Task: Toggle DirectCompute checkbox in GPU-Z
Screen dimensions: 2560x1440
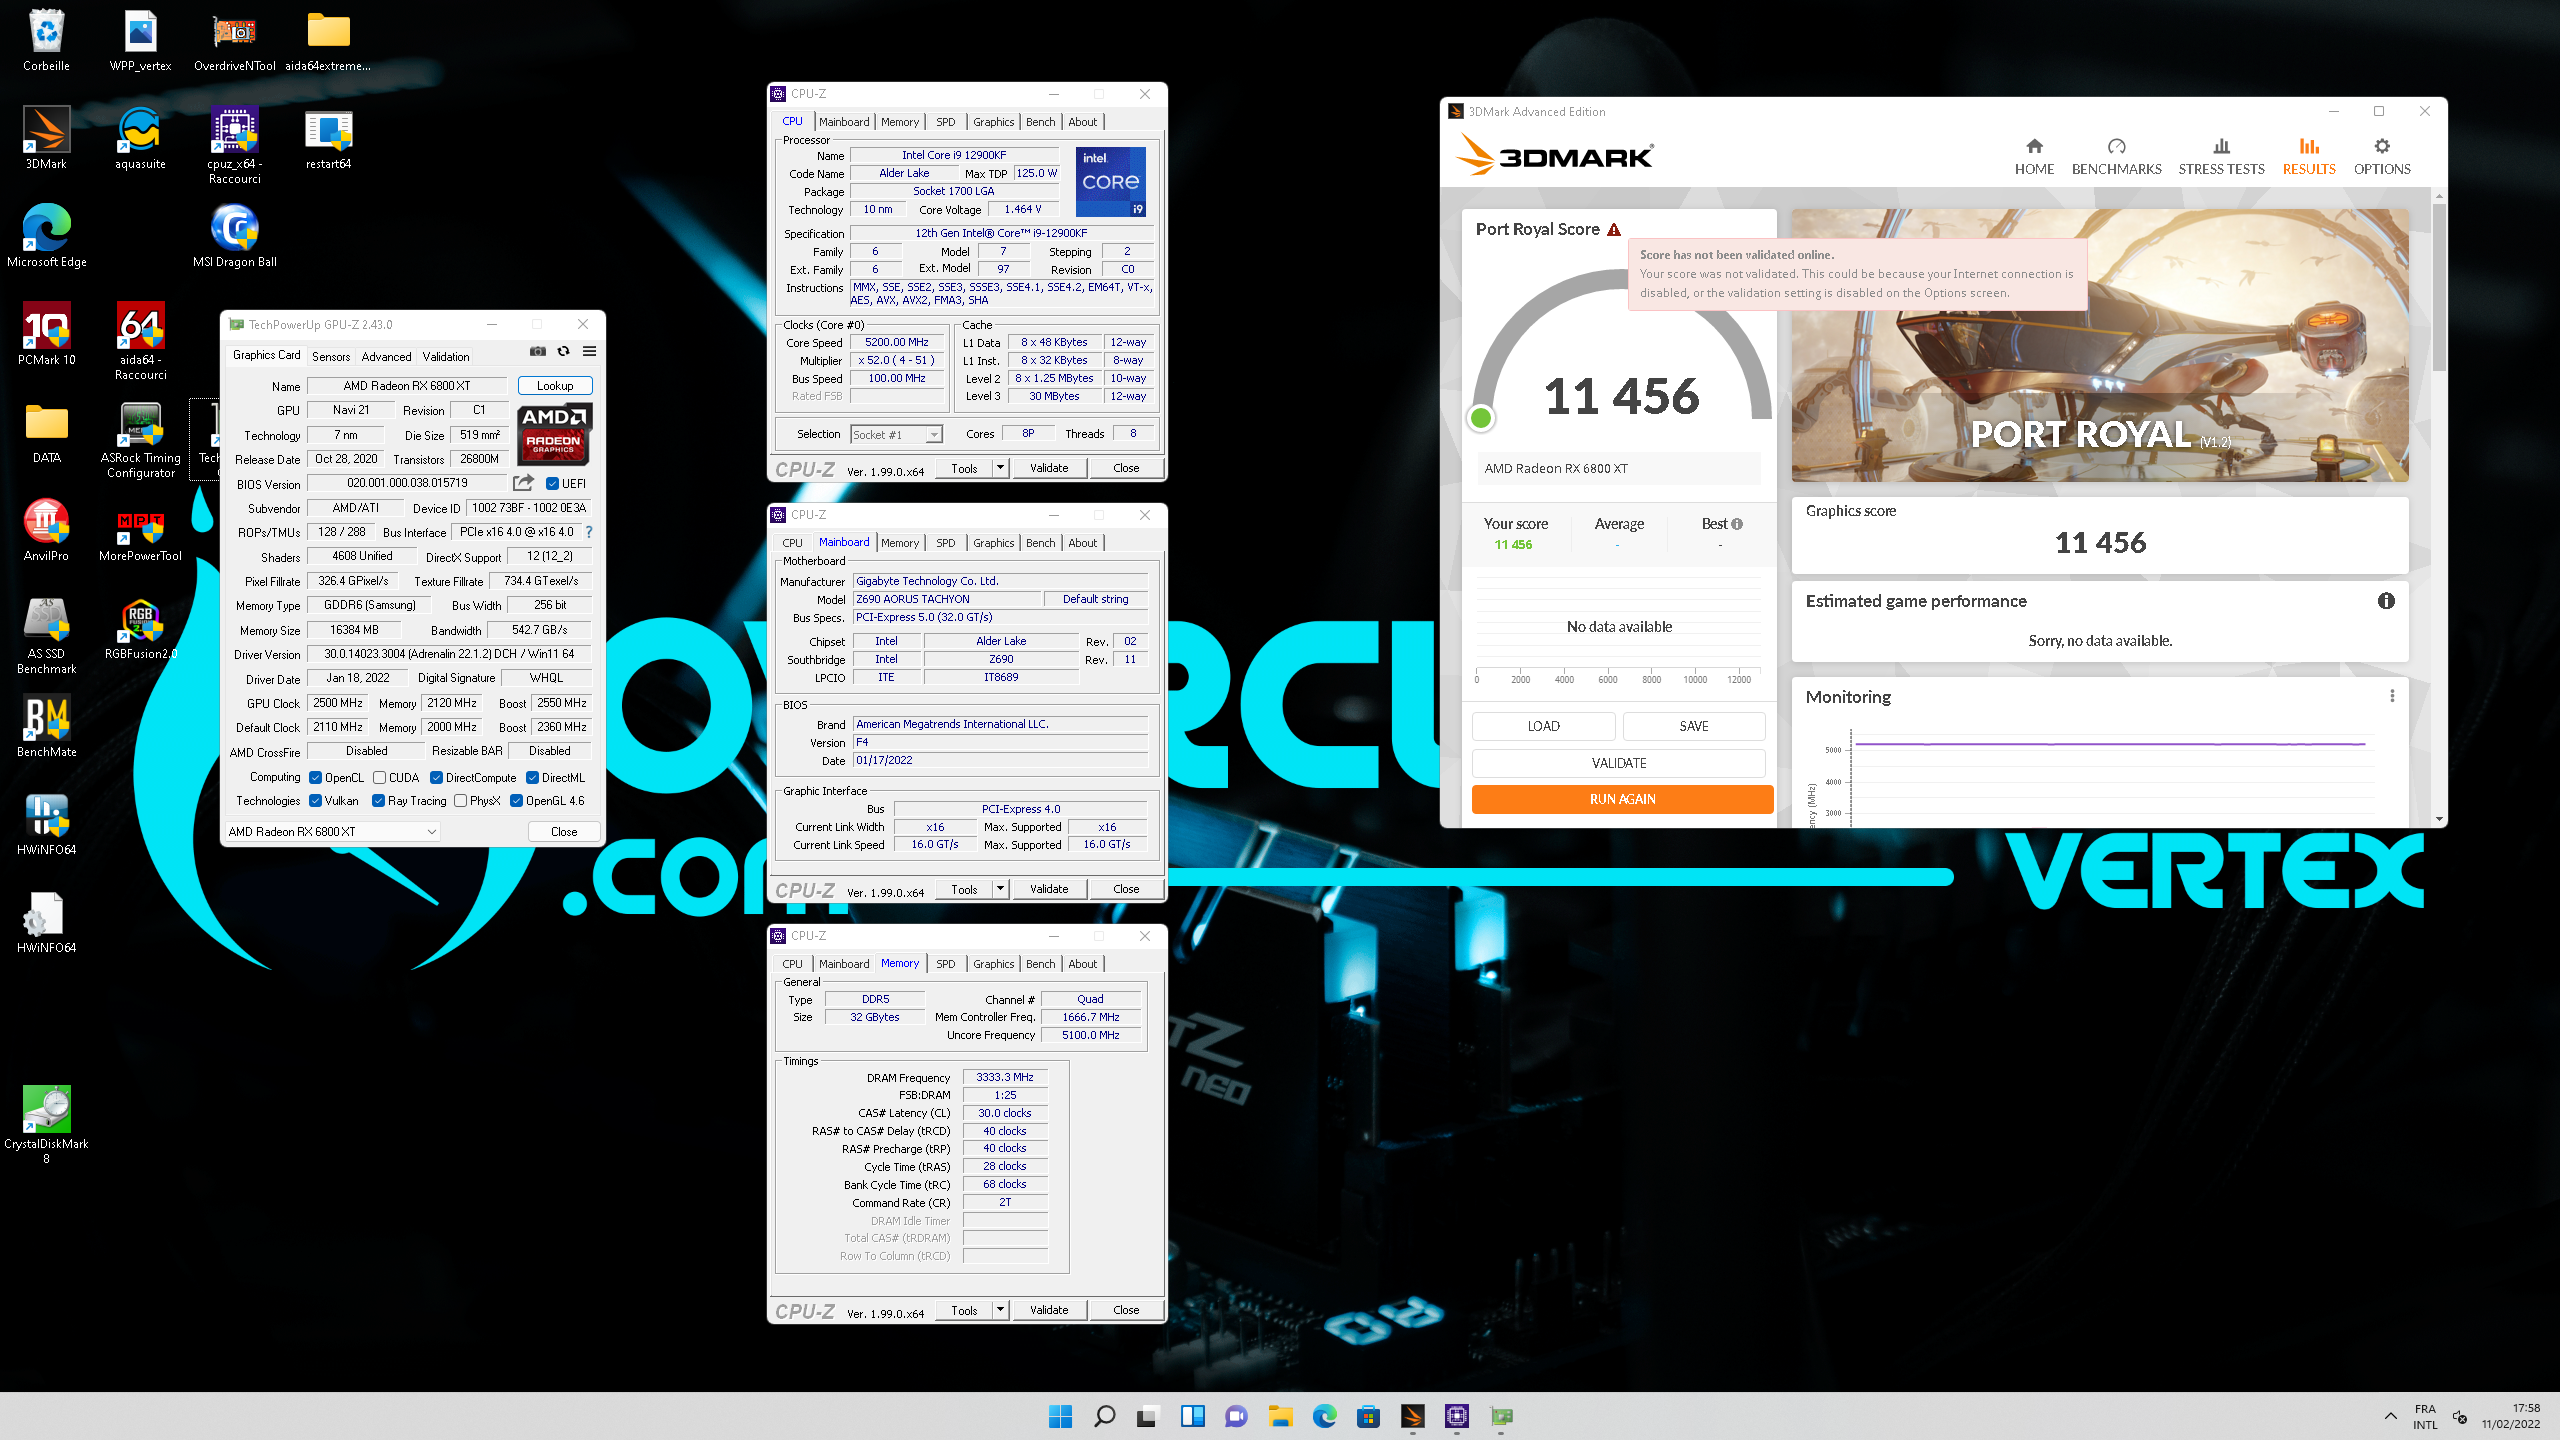Action: (436, 778)
